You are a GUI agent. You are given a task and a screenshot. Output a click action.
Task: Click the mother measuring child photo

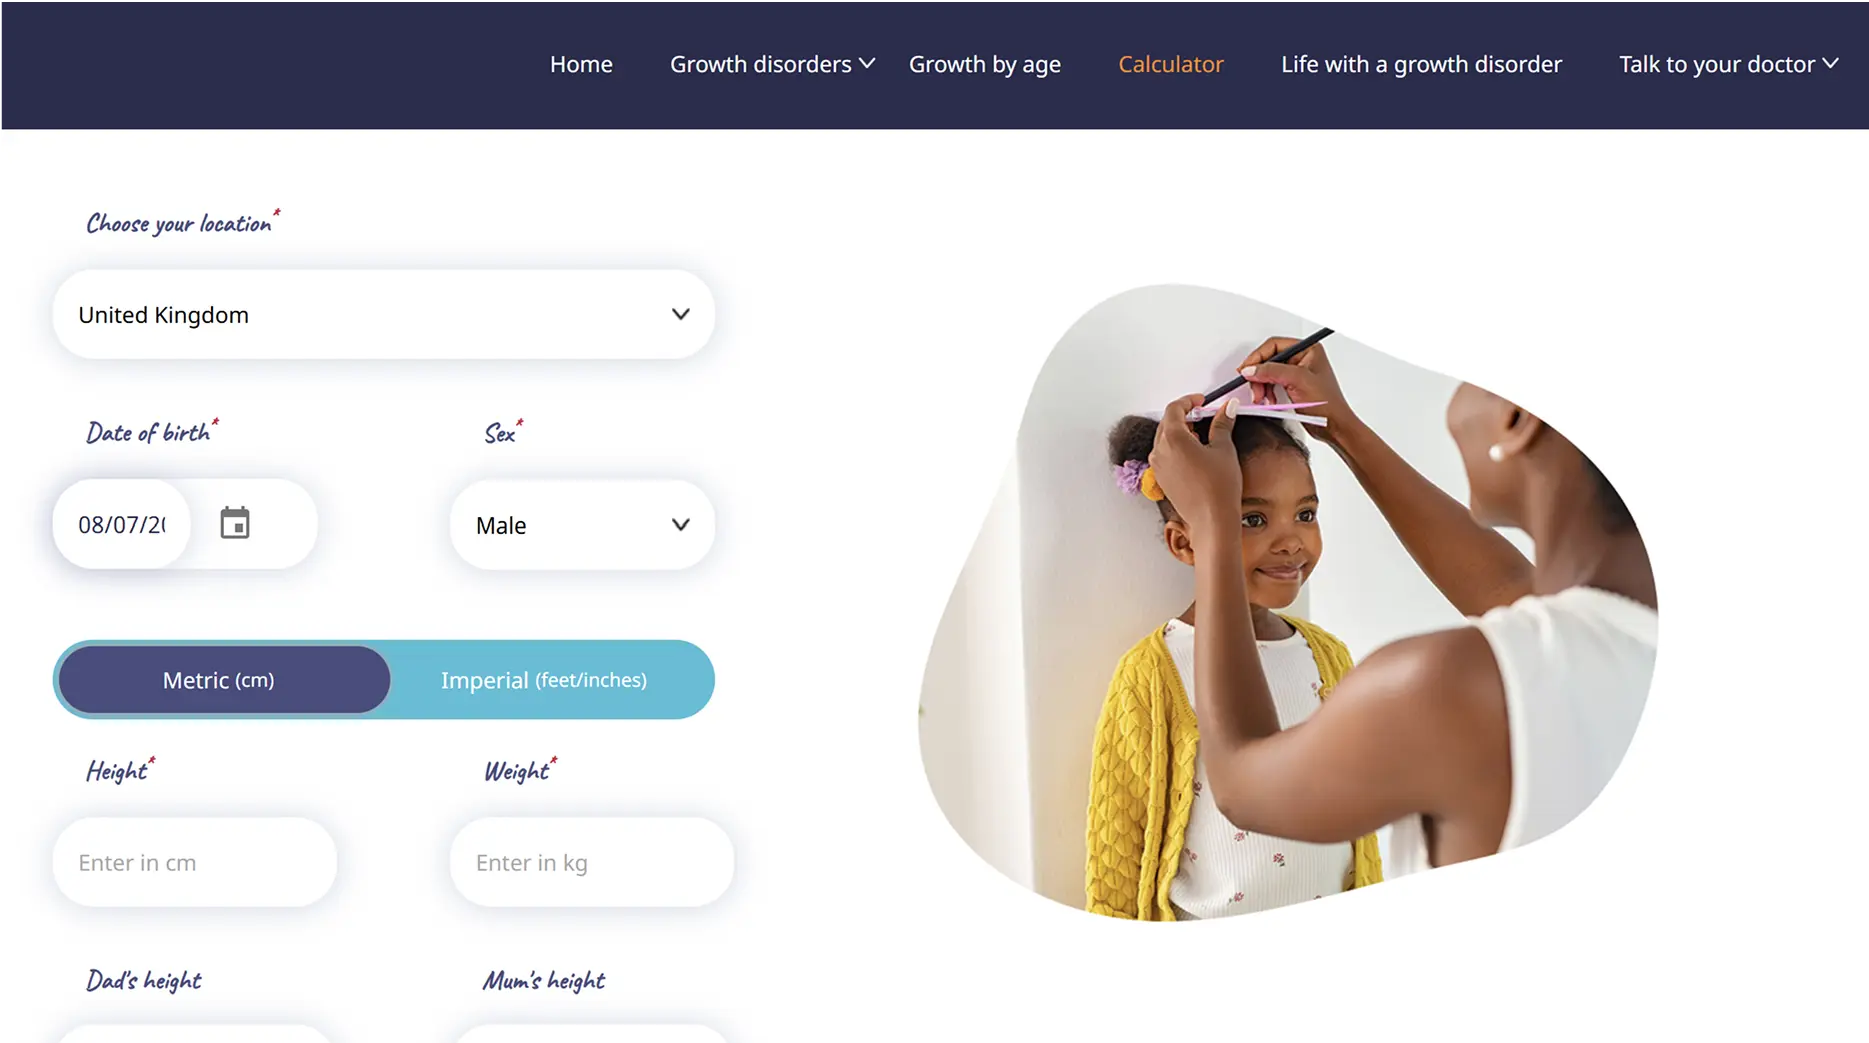[x=1288, y=602]
